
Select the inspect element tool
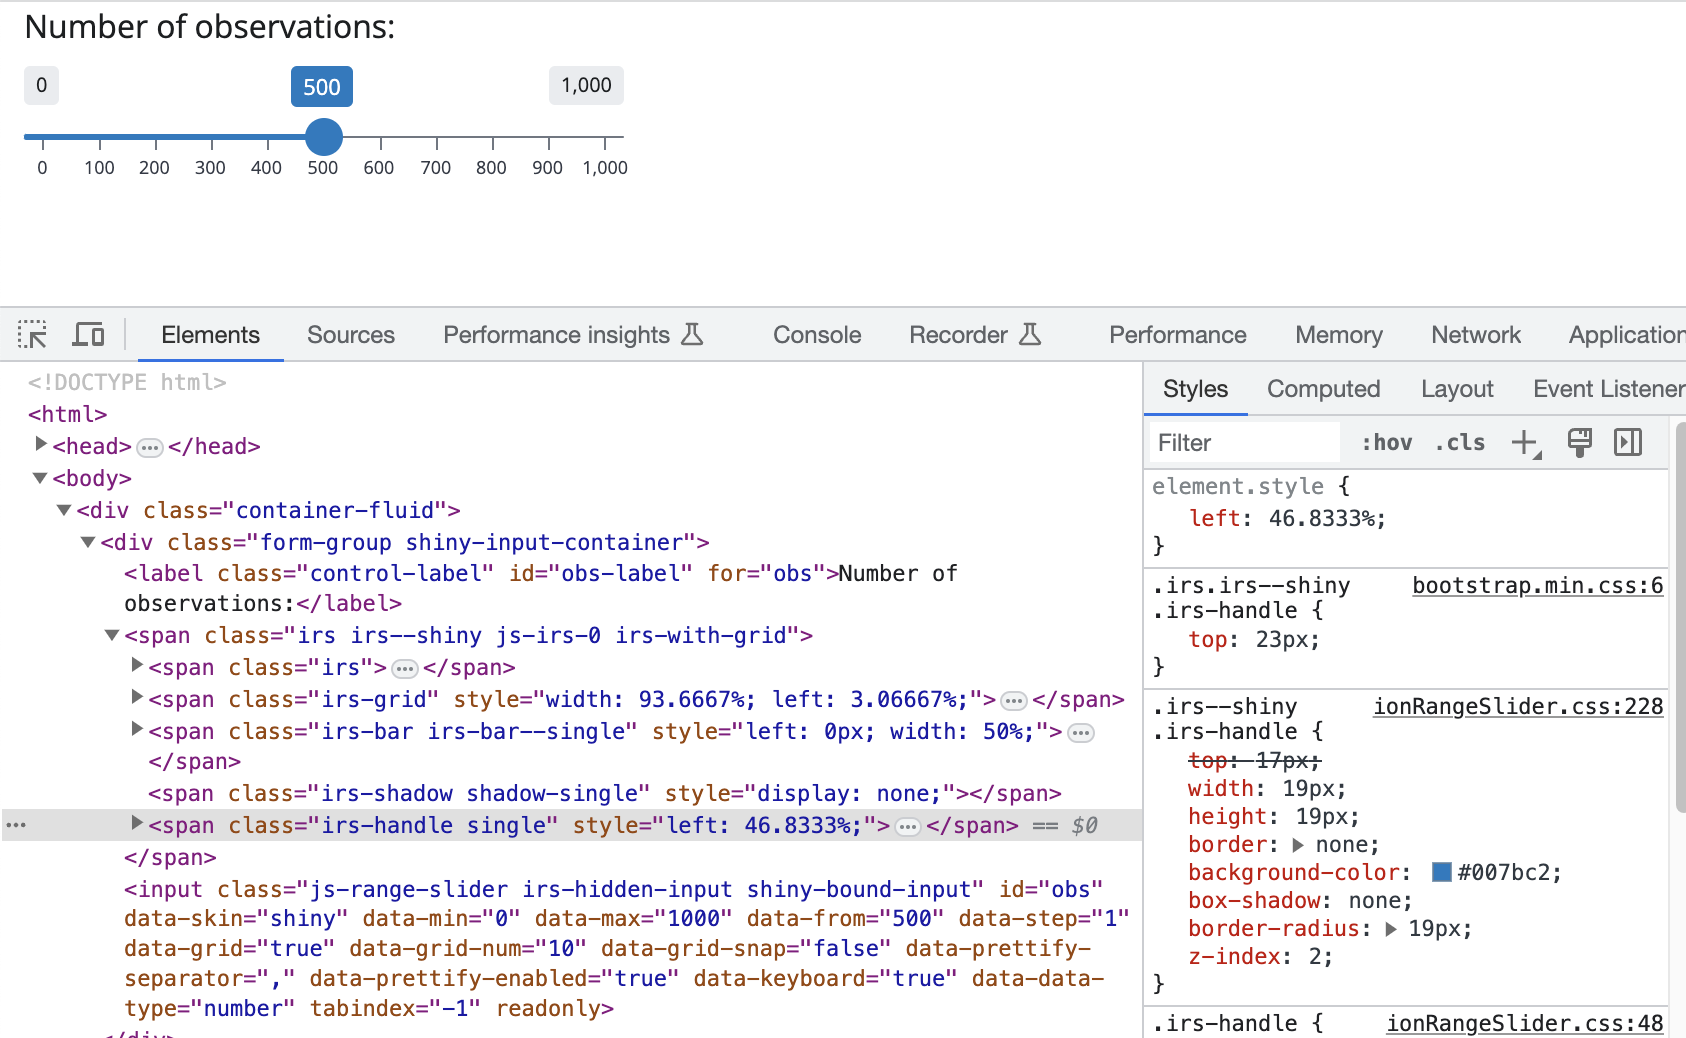[32, 334]
